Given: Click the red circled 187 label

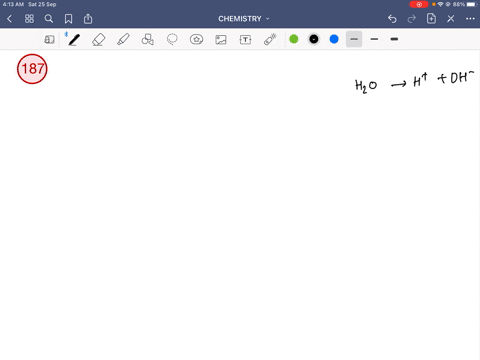Looking at the screenshot, I should point(32,69).
